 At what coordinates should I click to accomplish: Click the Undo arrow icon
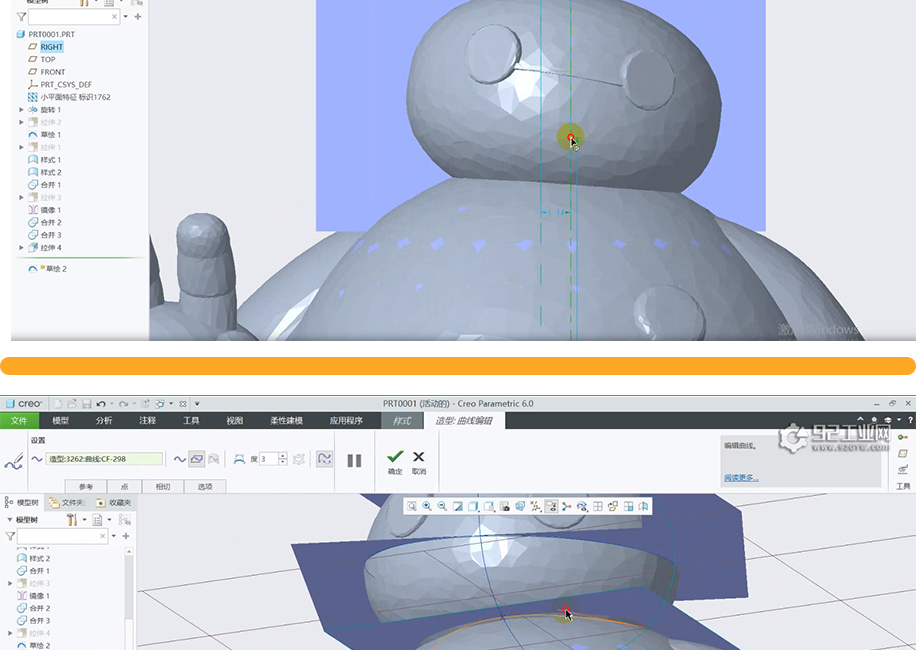[x=101, y=404]
